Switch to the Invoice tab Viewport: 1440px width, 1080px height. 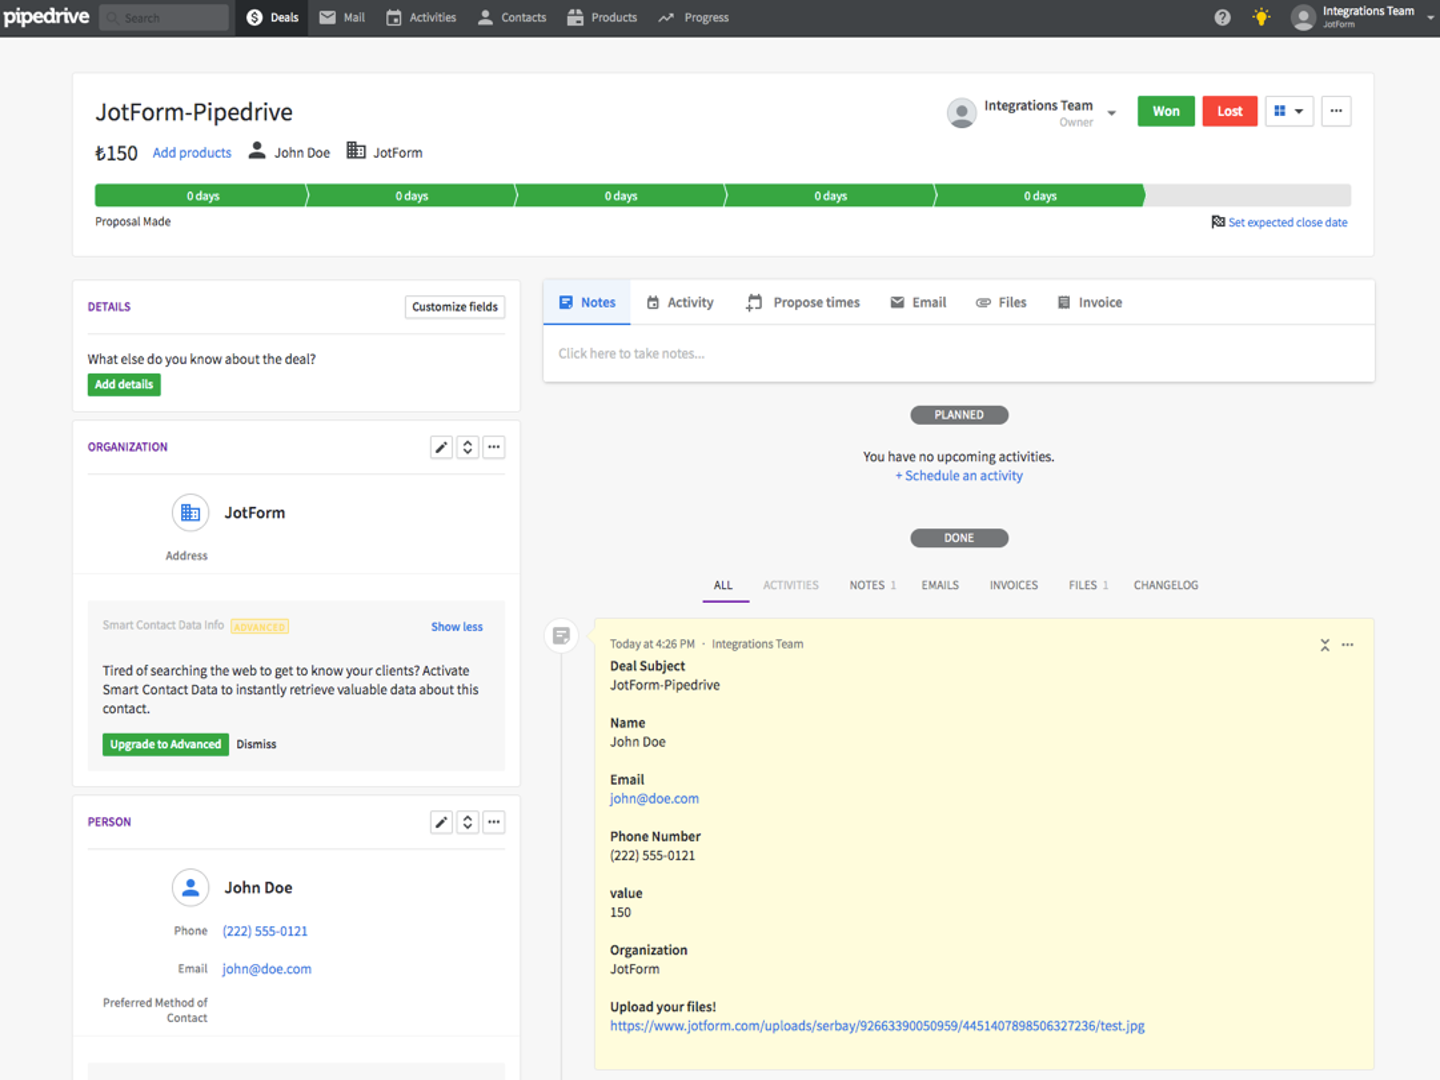click(1090, 303)
